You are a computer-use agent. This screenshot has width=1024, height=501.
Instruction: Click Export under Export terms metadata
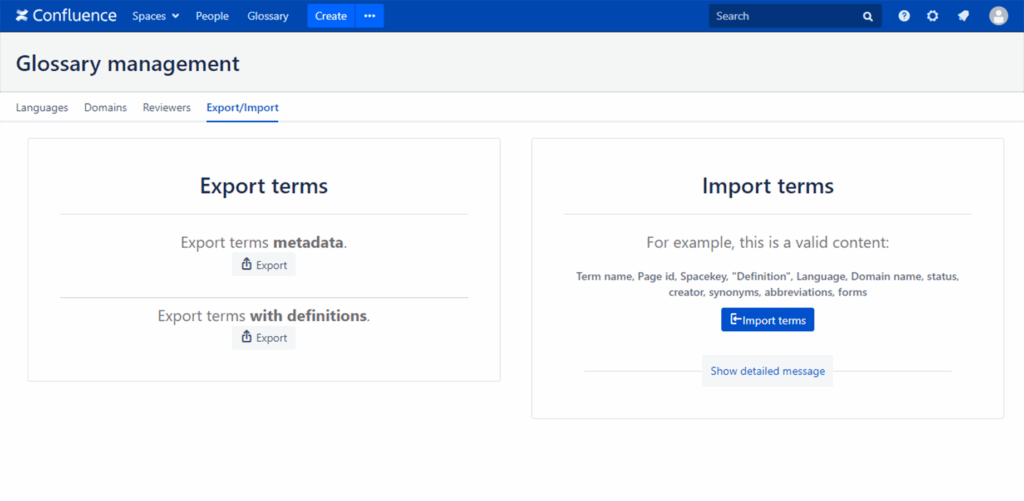tap(264, 265)
